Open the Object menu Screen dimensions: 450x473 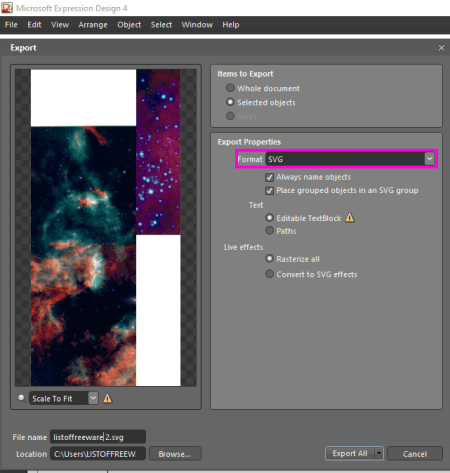pos(129,25)
